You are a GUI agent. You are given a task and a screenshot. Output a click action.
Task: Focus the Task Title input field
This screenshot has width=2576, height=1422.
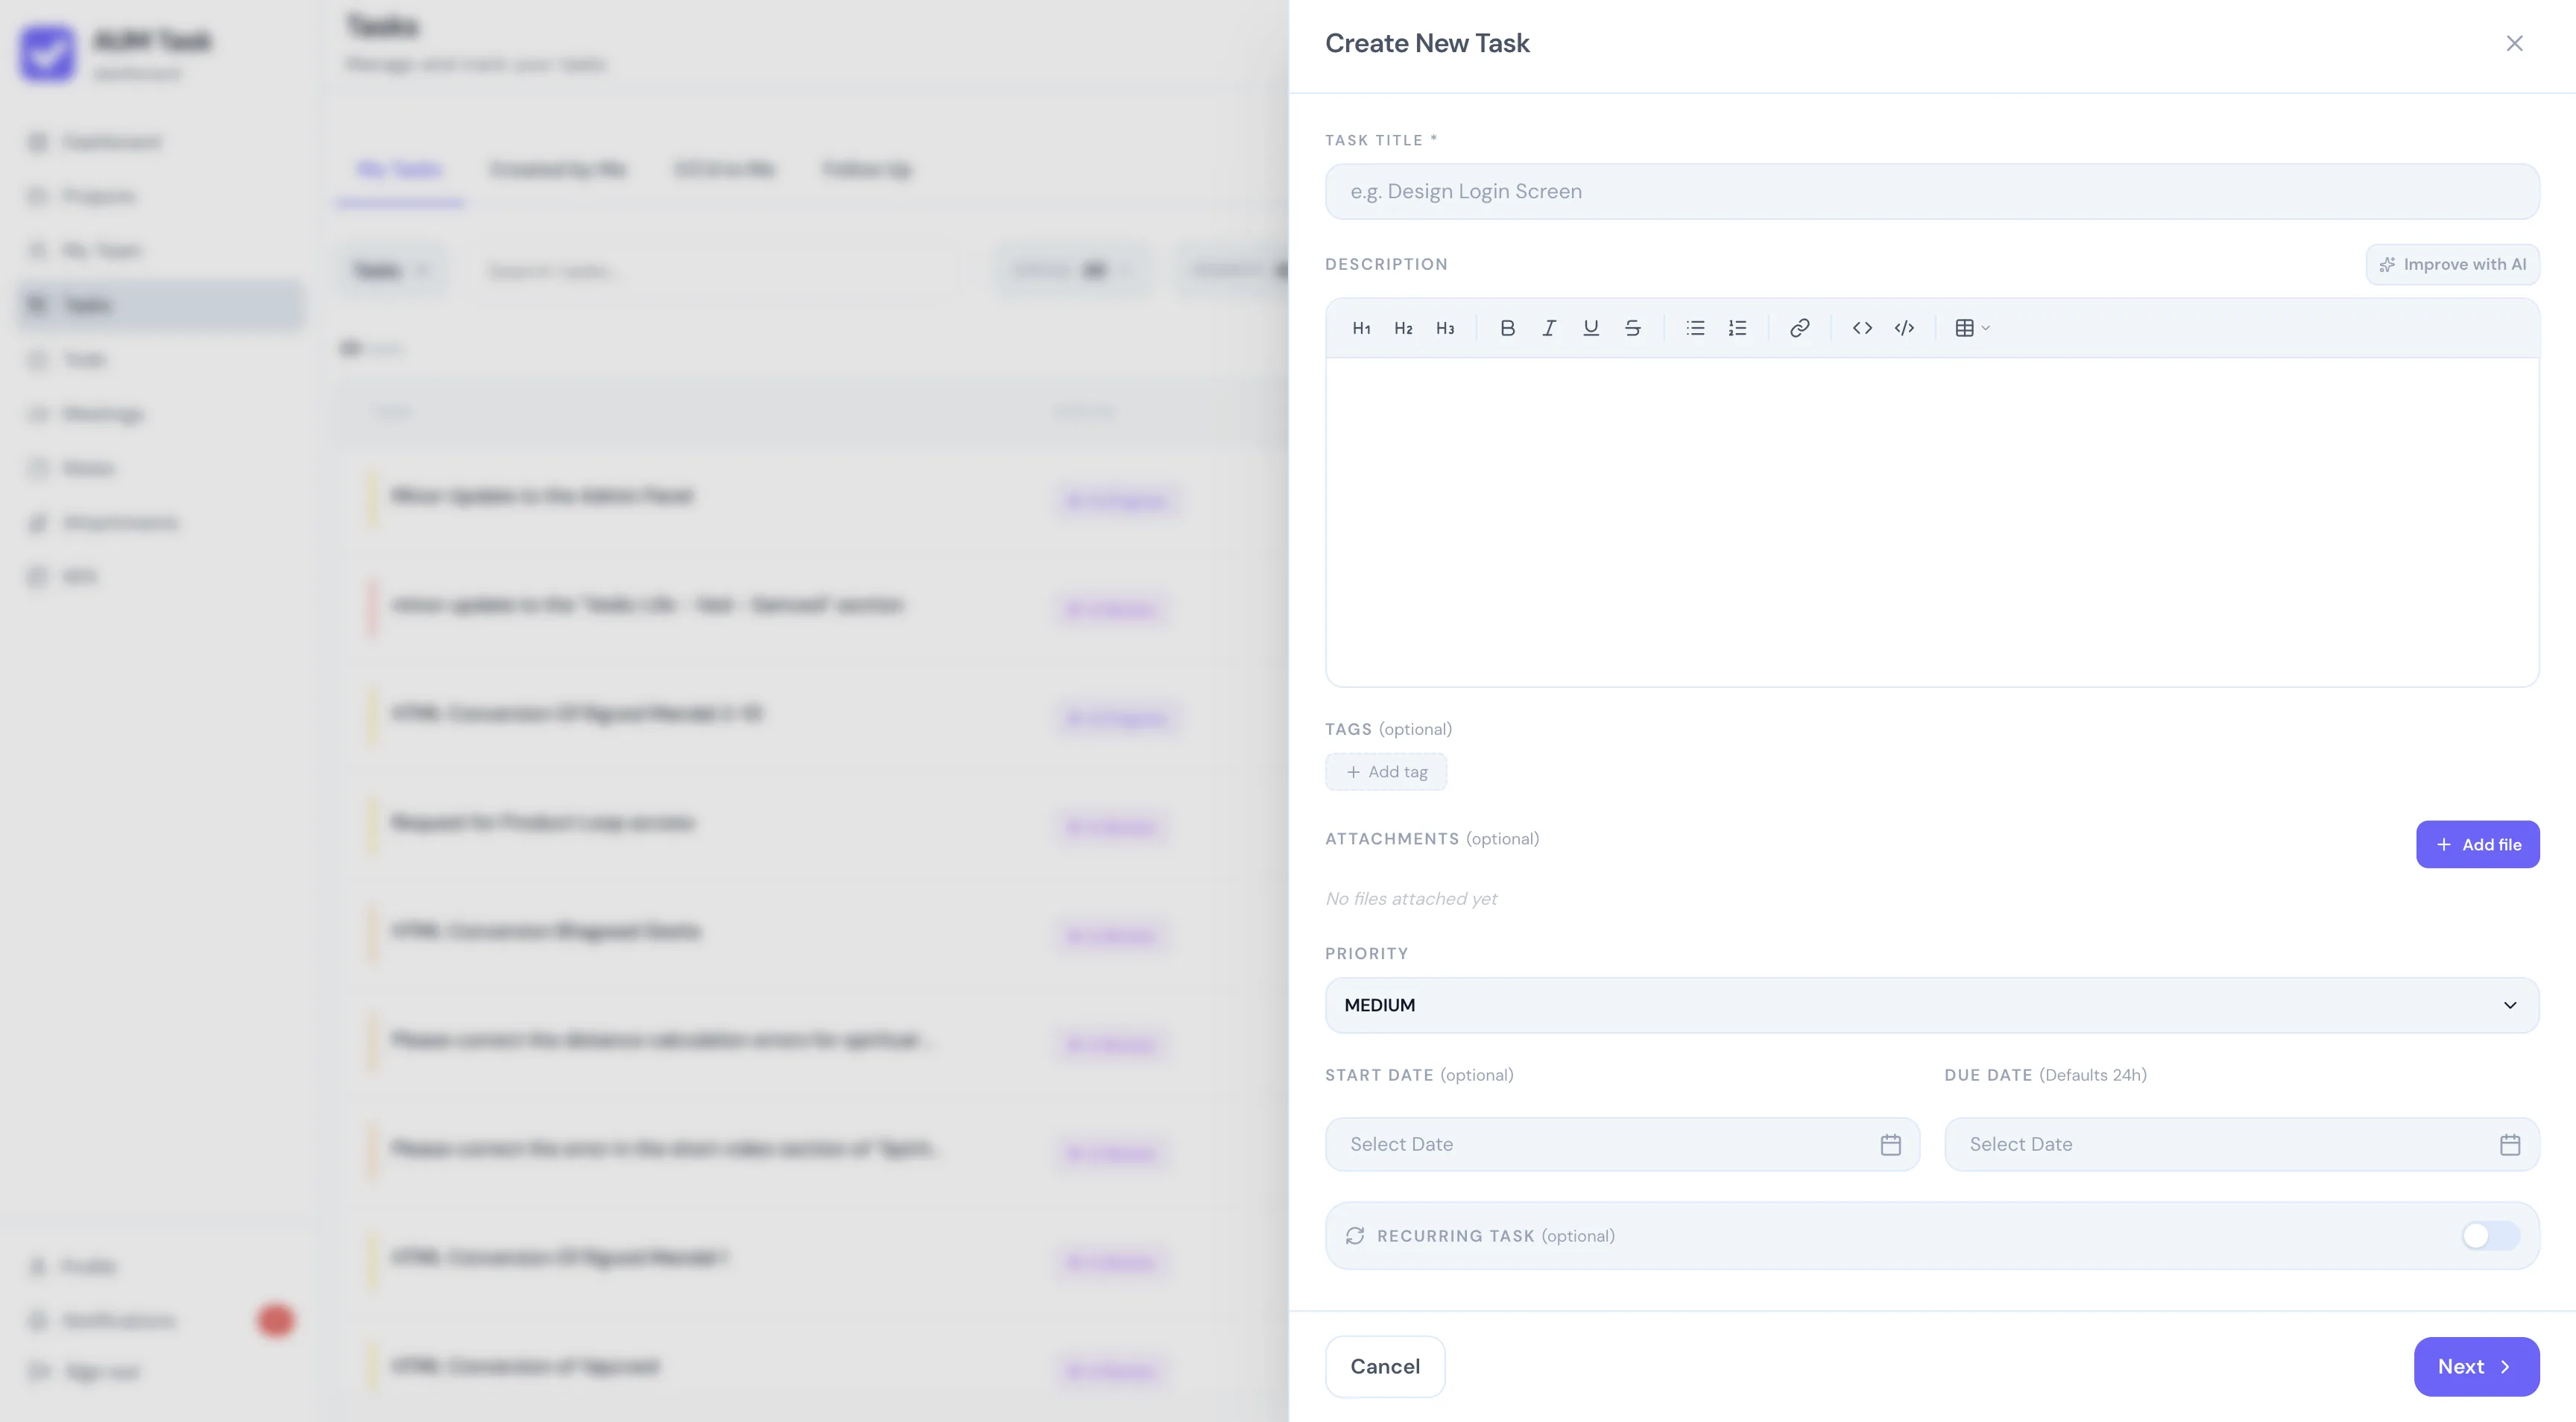(x=1932, y=192)
